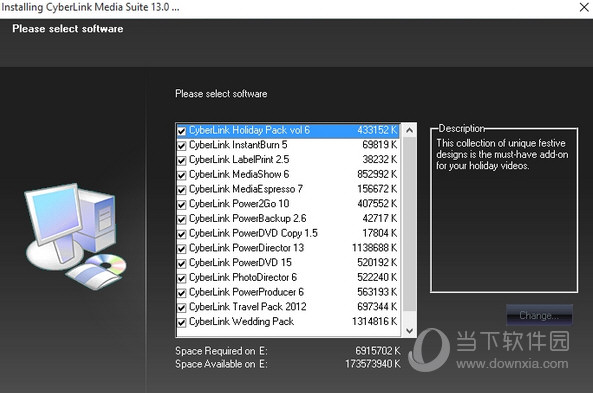Click the Description text about festive designs

click(x=502, y=154)
